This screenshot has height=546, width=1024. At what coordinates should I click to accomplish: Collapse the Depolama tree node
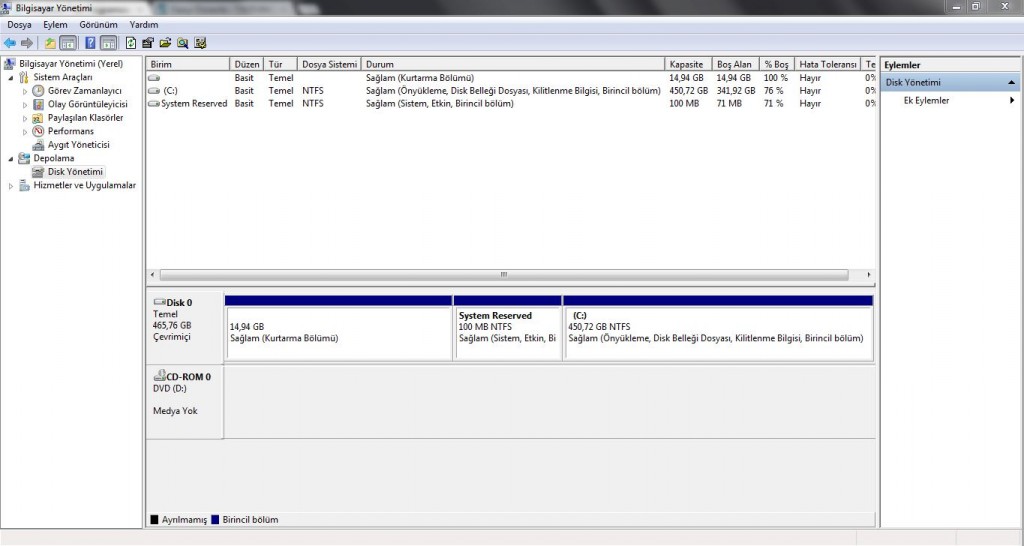11,158
